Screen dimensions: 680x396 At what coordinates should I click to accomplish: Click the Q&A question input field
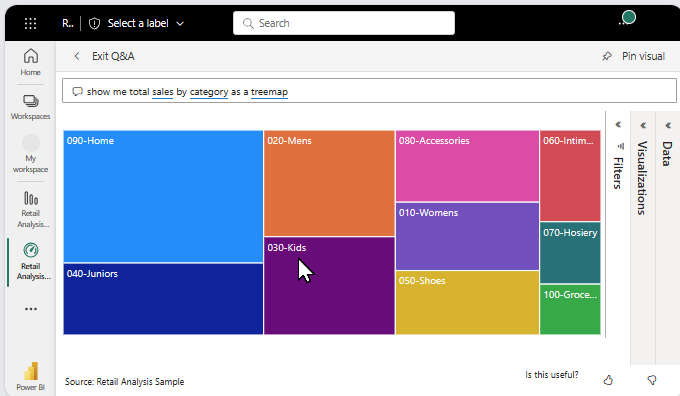pos(369,91)
